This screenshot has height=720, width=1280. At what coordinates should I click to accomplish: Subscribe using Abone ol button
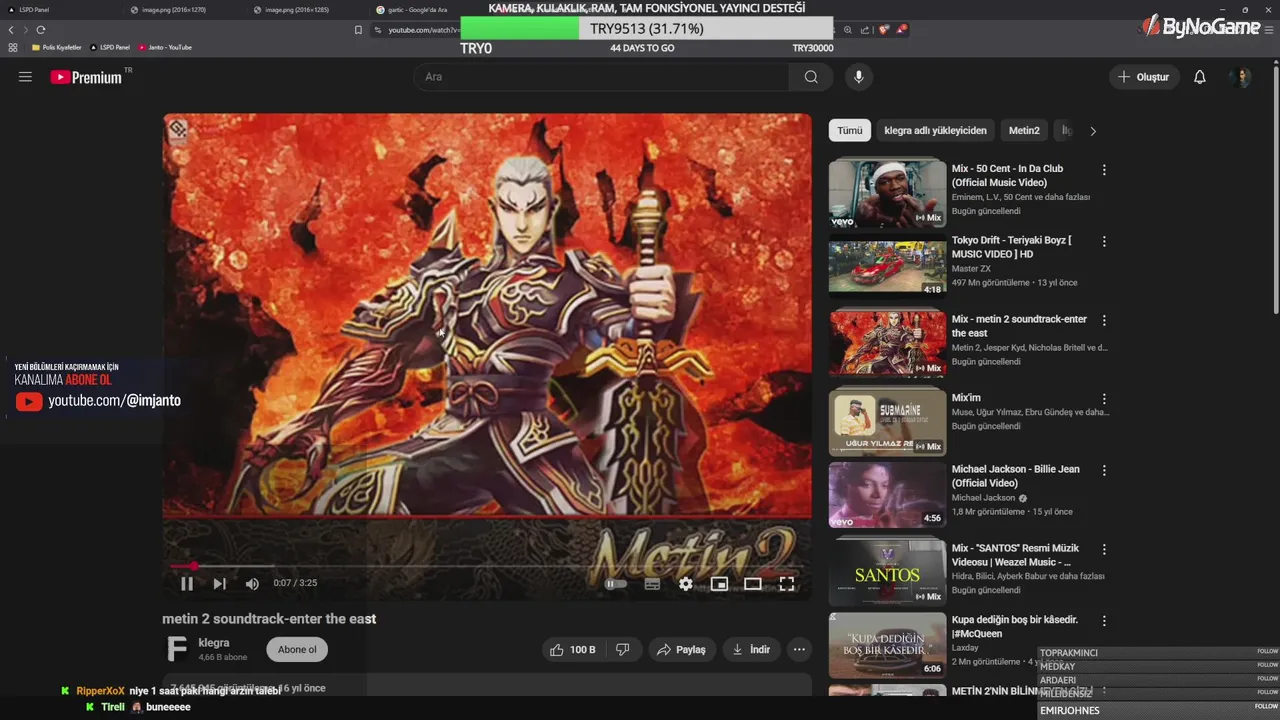[297, 650]
